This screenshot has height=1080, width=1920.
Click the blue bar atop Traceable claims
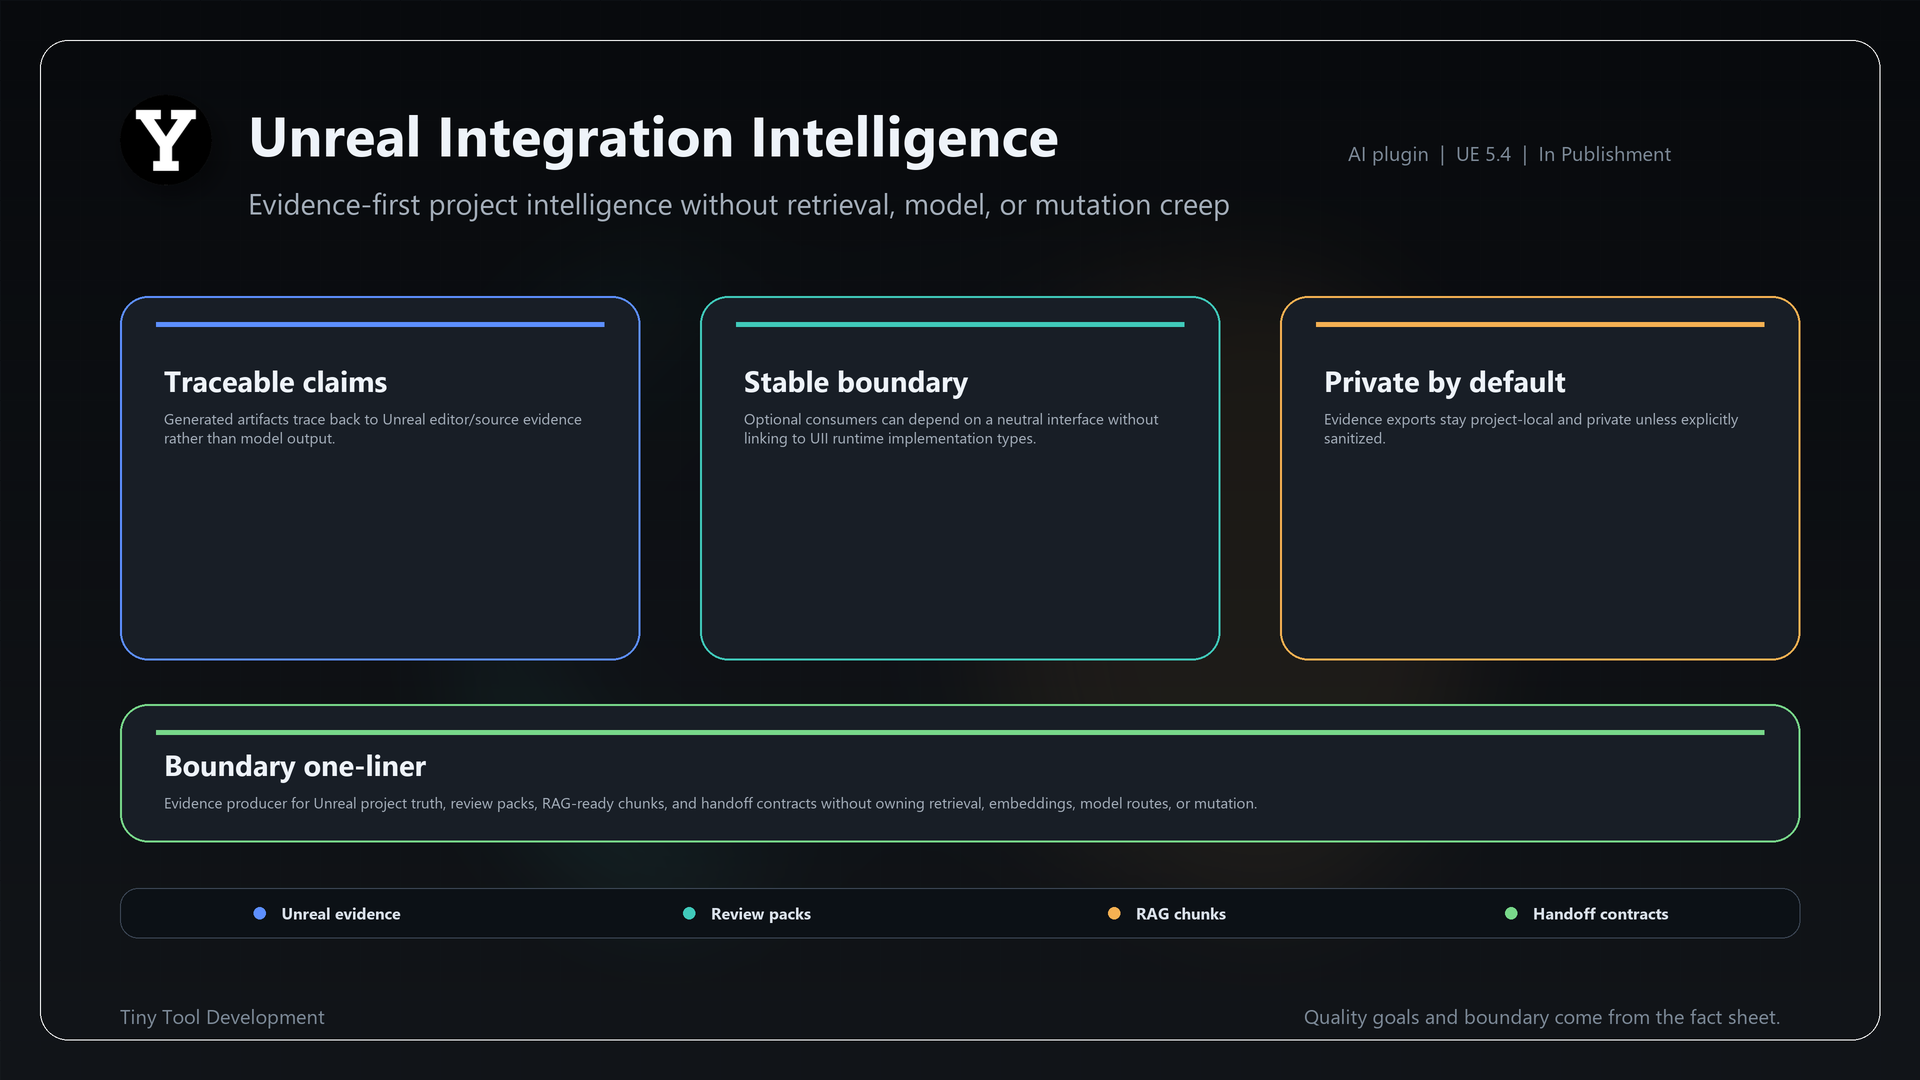coord(380,324)
